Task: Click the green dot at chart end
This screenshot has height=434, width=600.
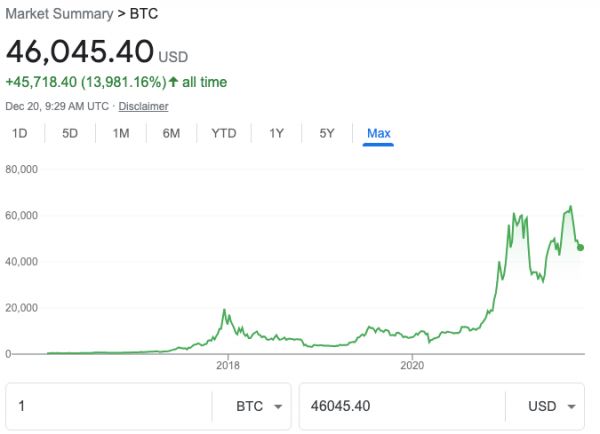Action: coord(581,247)
